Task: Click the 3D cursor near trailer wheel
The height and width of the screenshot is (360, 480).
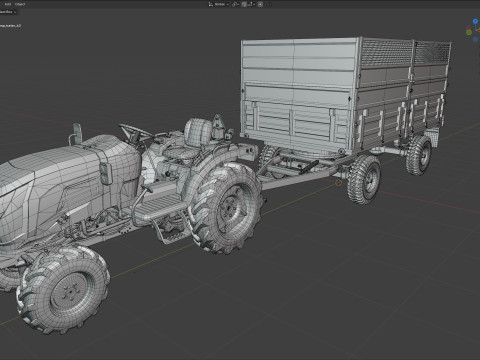Action: 339,182
